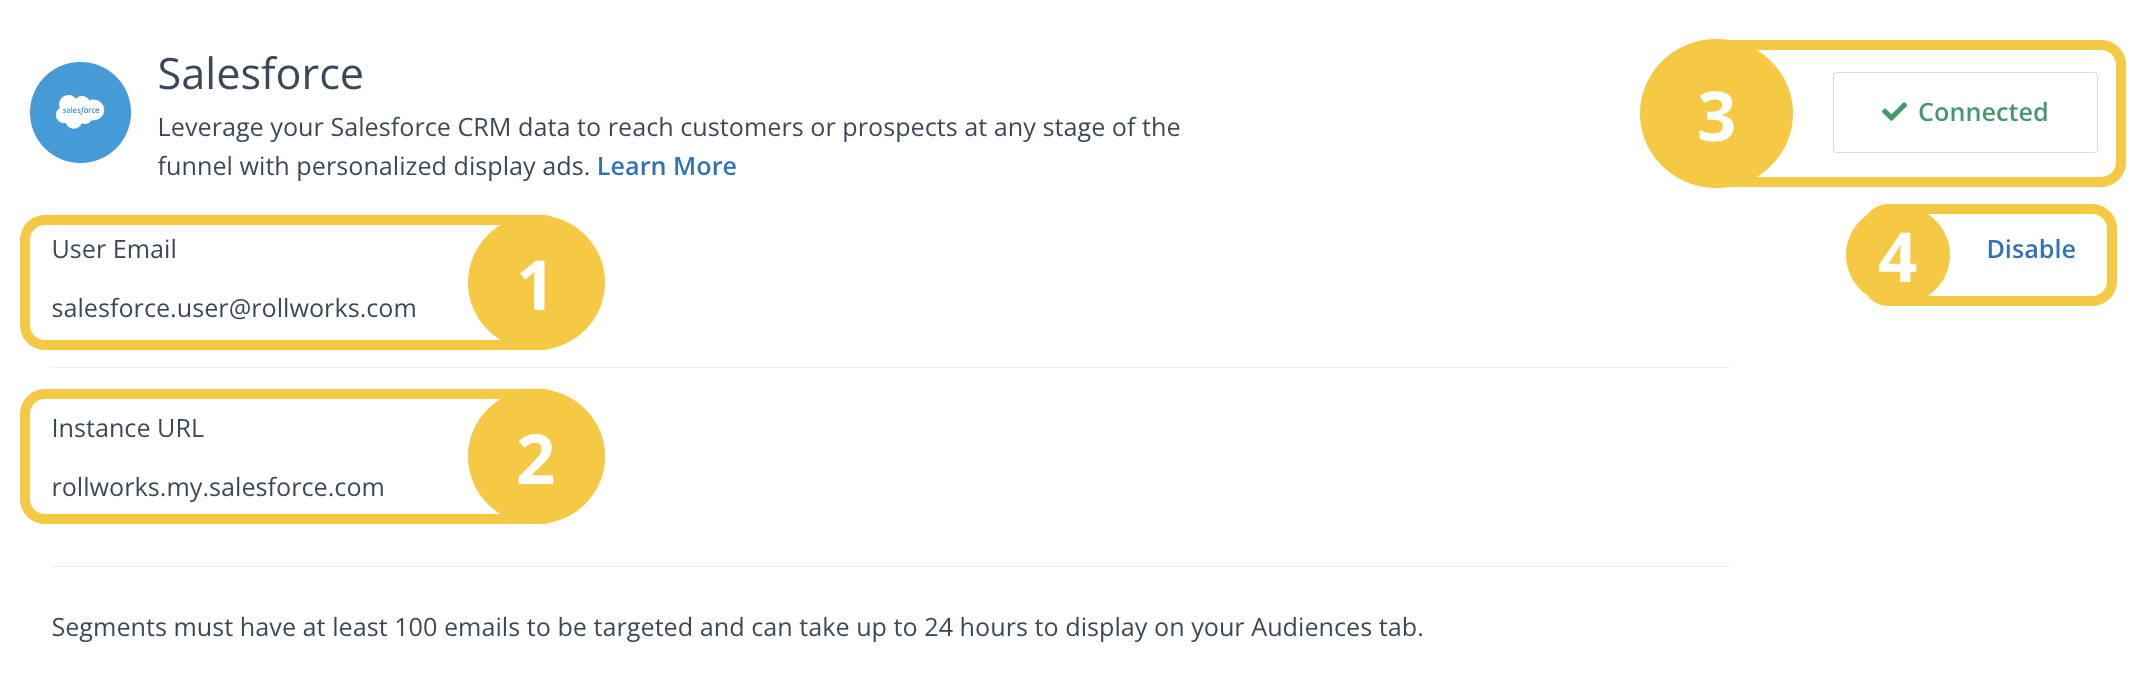This screenshot has width=2152, height=690.
Task: Click the Instance URL label
Action: tap(128, 428)
